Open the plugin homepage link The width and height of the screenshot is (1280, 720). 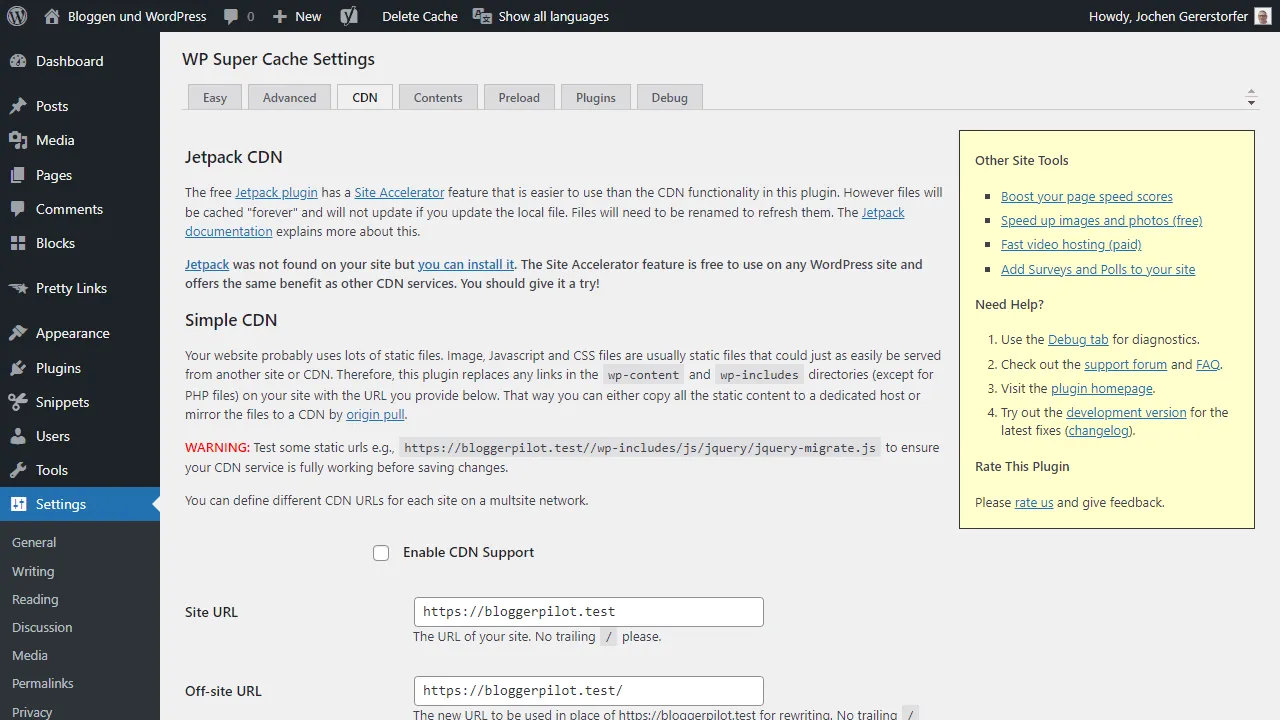(1102, 388)
